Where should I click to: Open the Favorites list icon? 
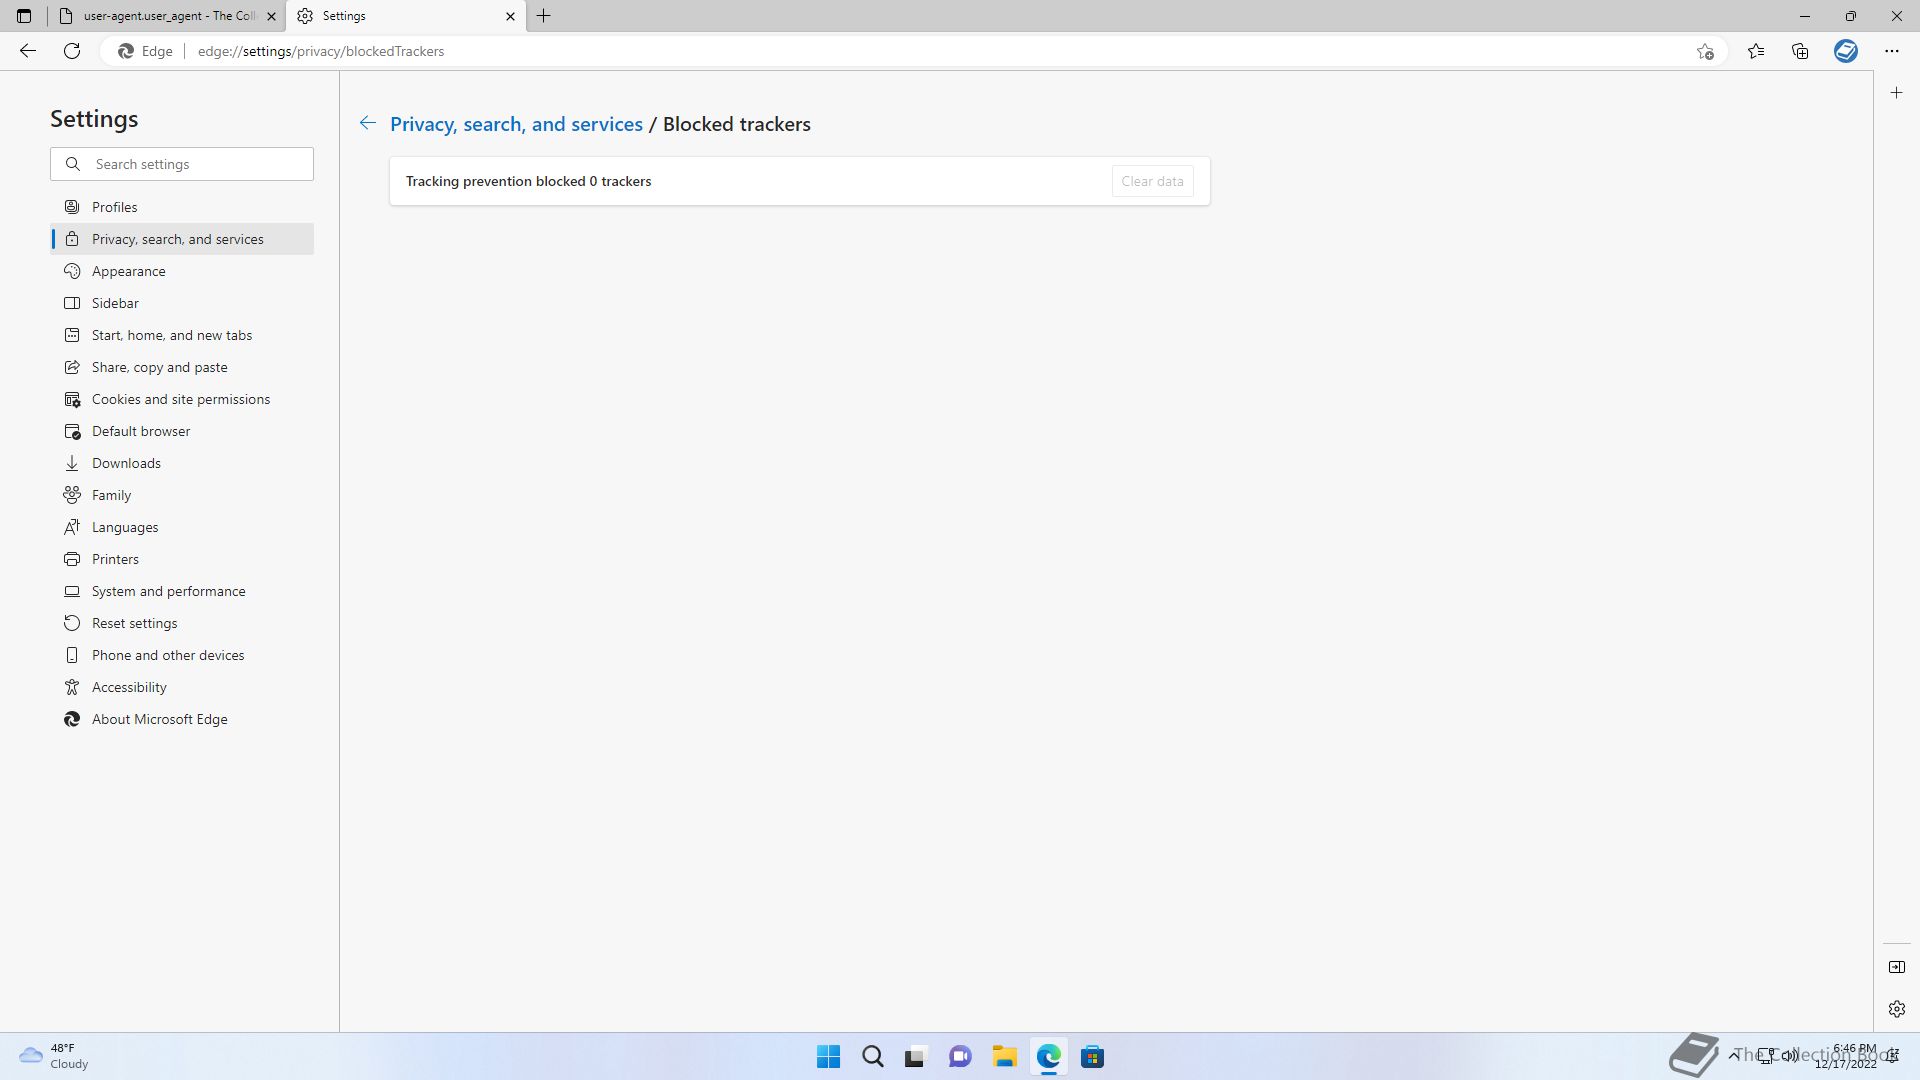pos(1756,51)
